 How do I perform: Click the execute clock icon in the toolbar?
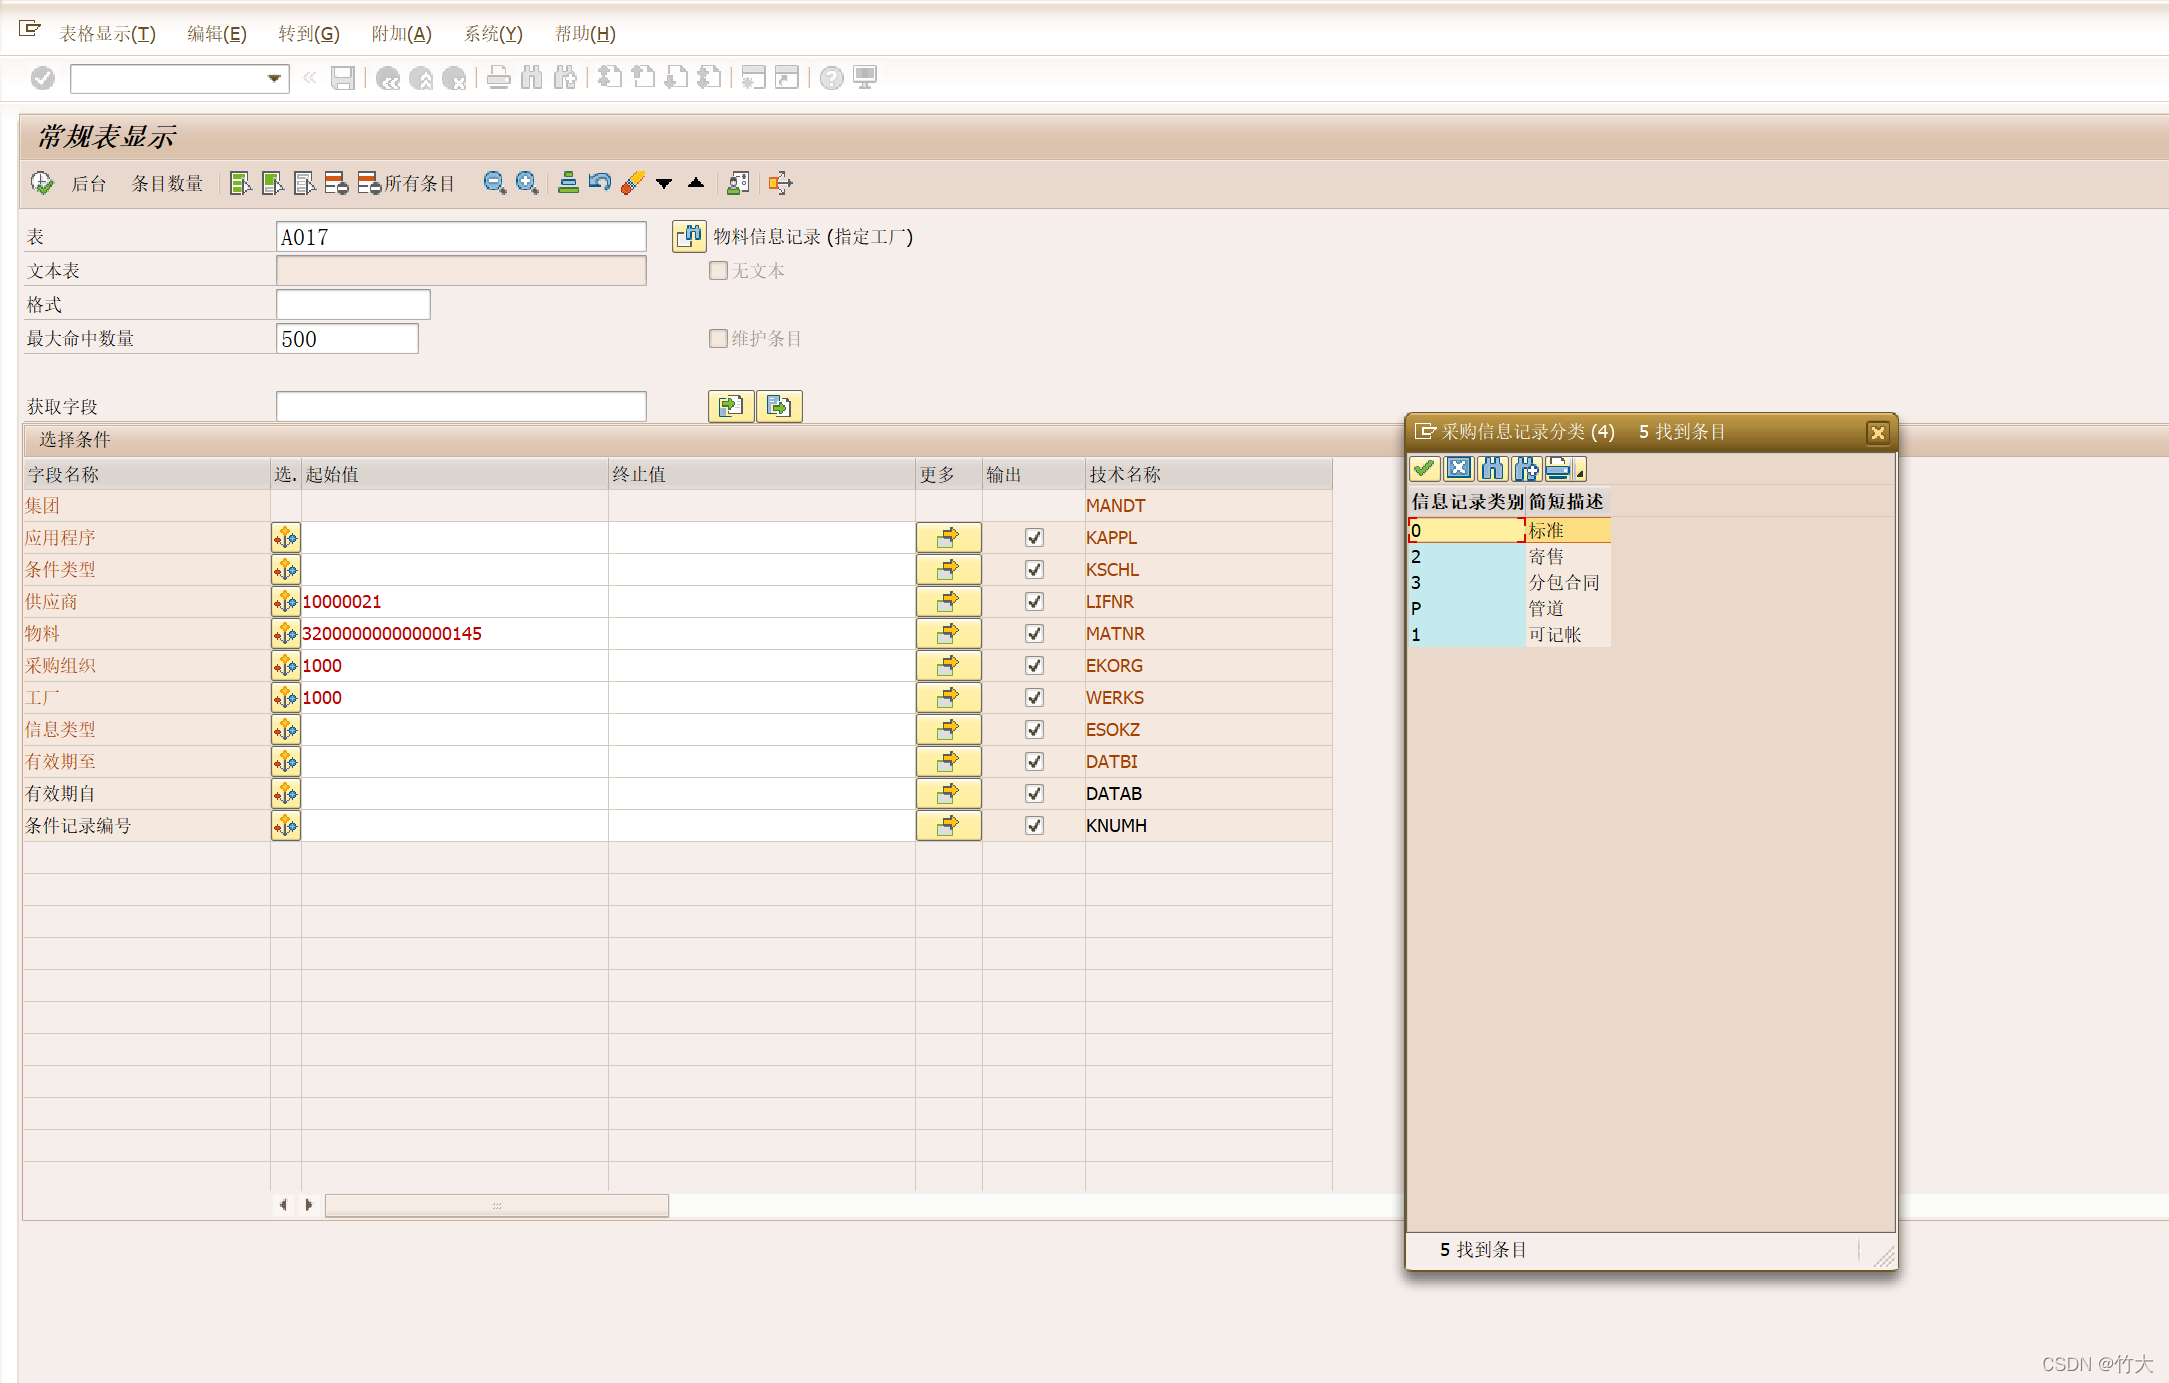[41, 183]
